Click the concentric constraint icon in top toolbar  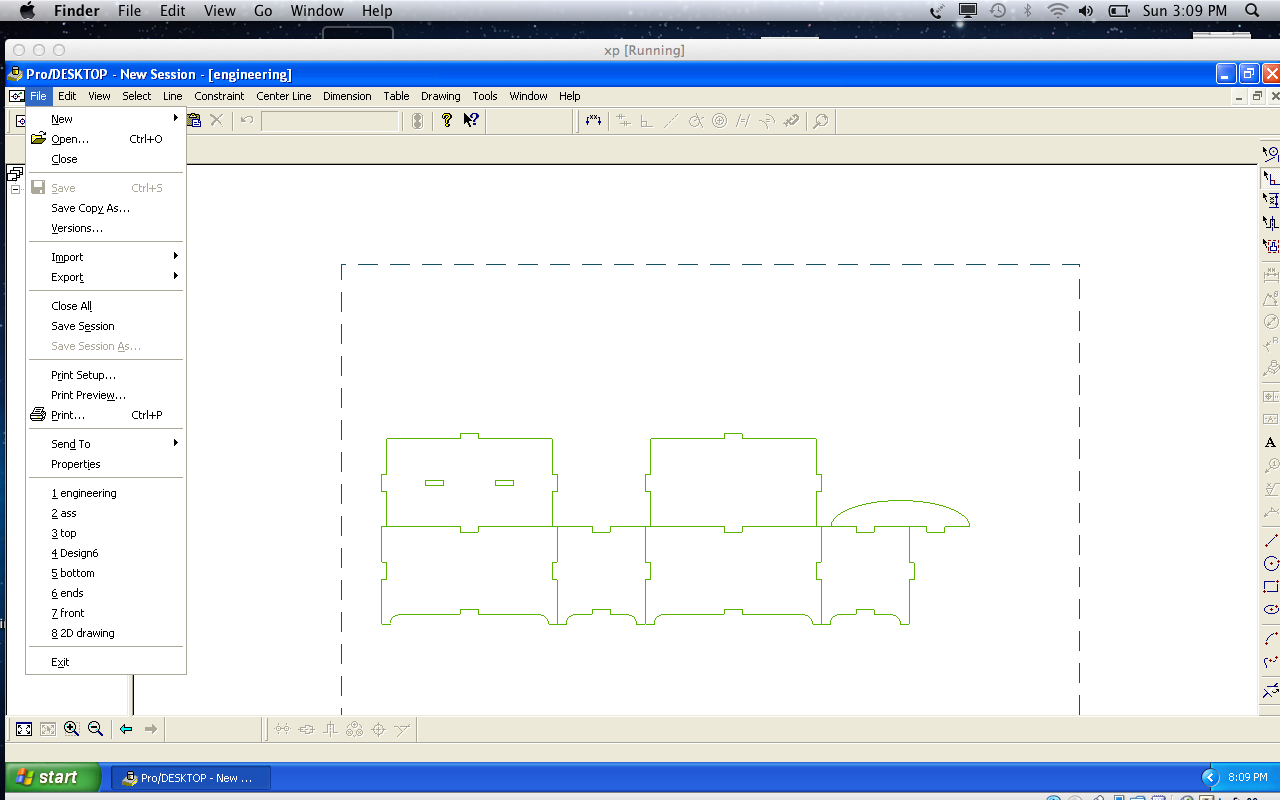pyautogui.click(x=719, y=121)
